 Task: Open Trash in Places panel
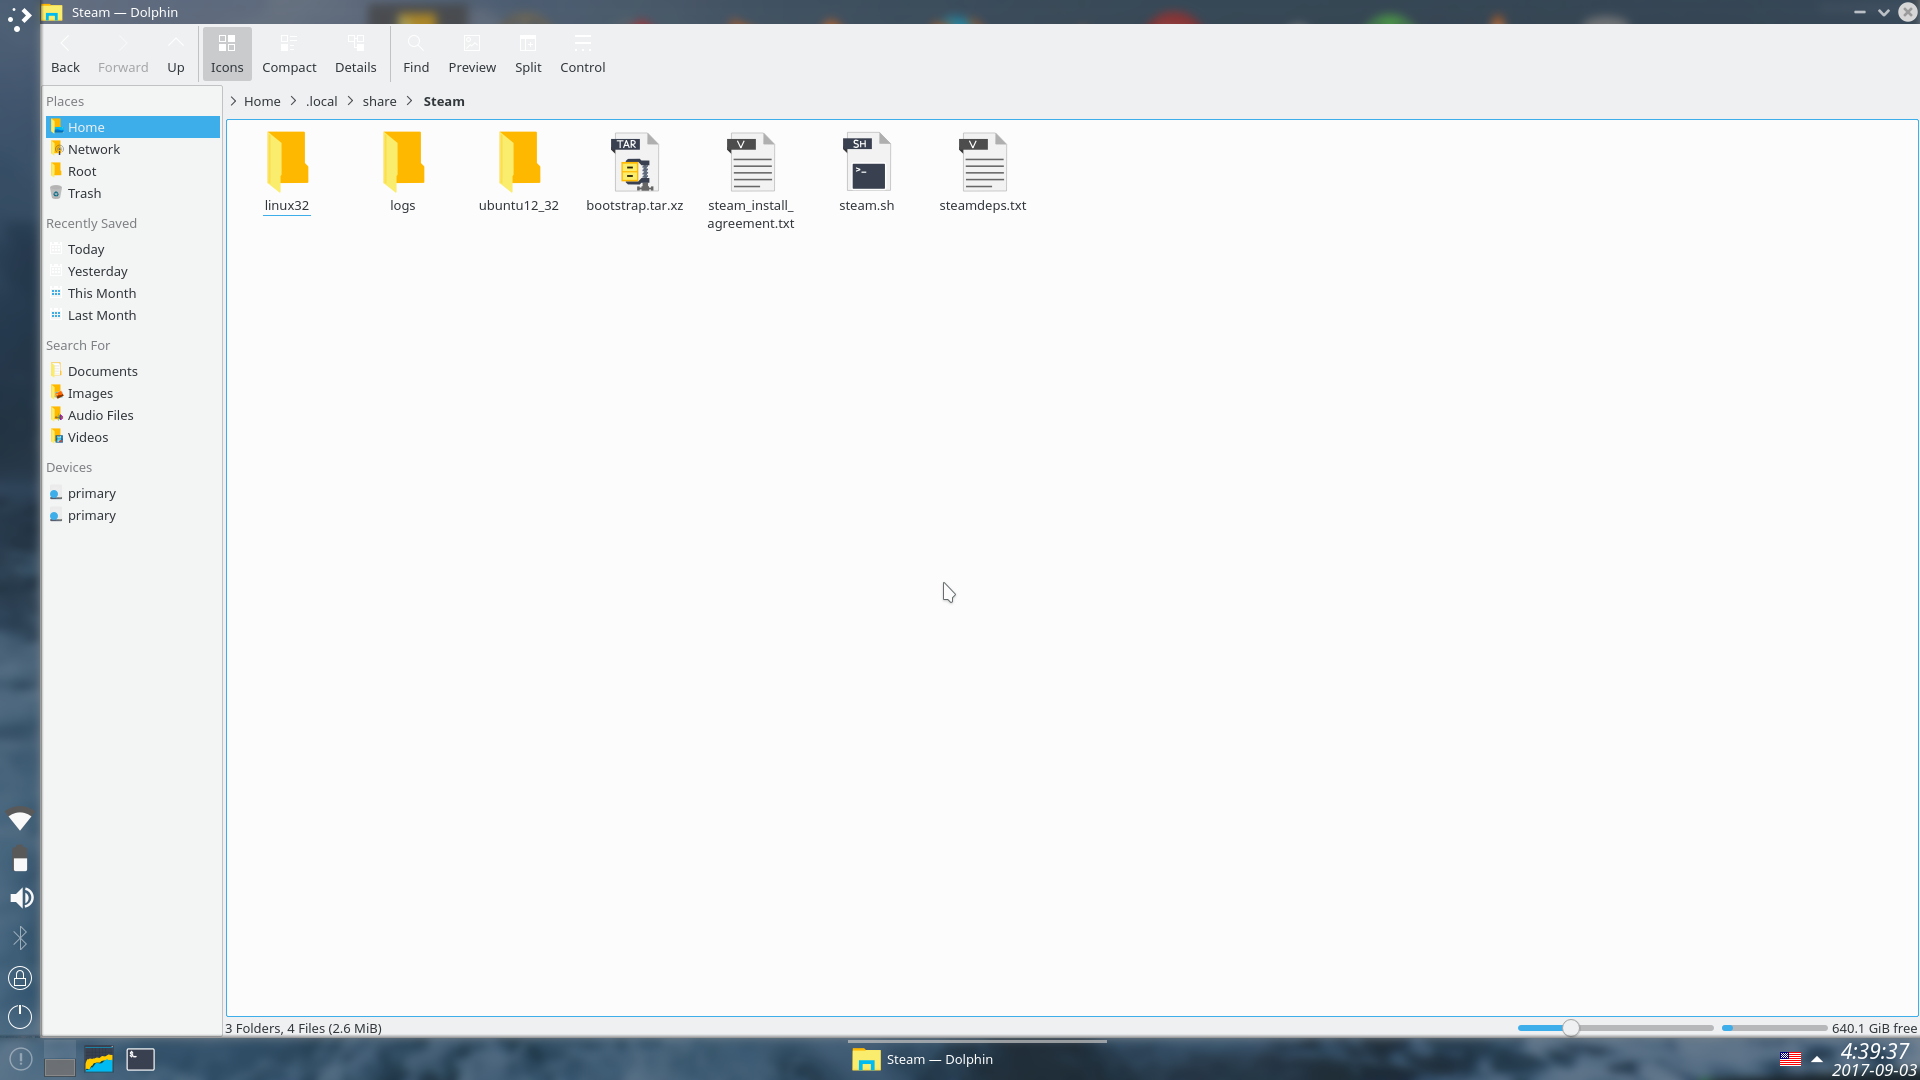[x=133, y=193]
